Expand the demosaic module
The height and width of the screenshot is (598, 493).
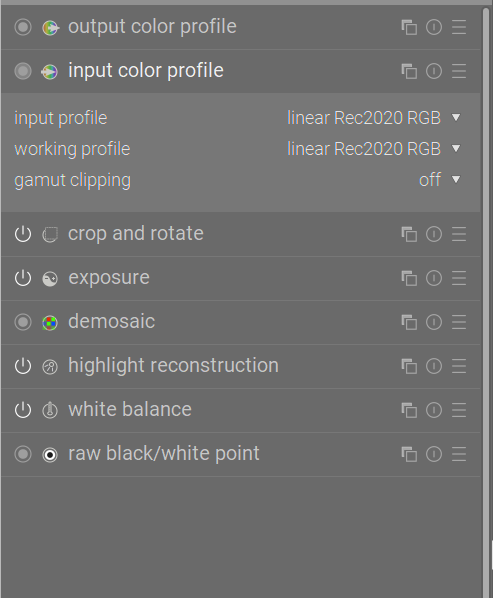[x=111, y=322]
